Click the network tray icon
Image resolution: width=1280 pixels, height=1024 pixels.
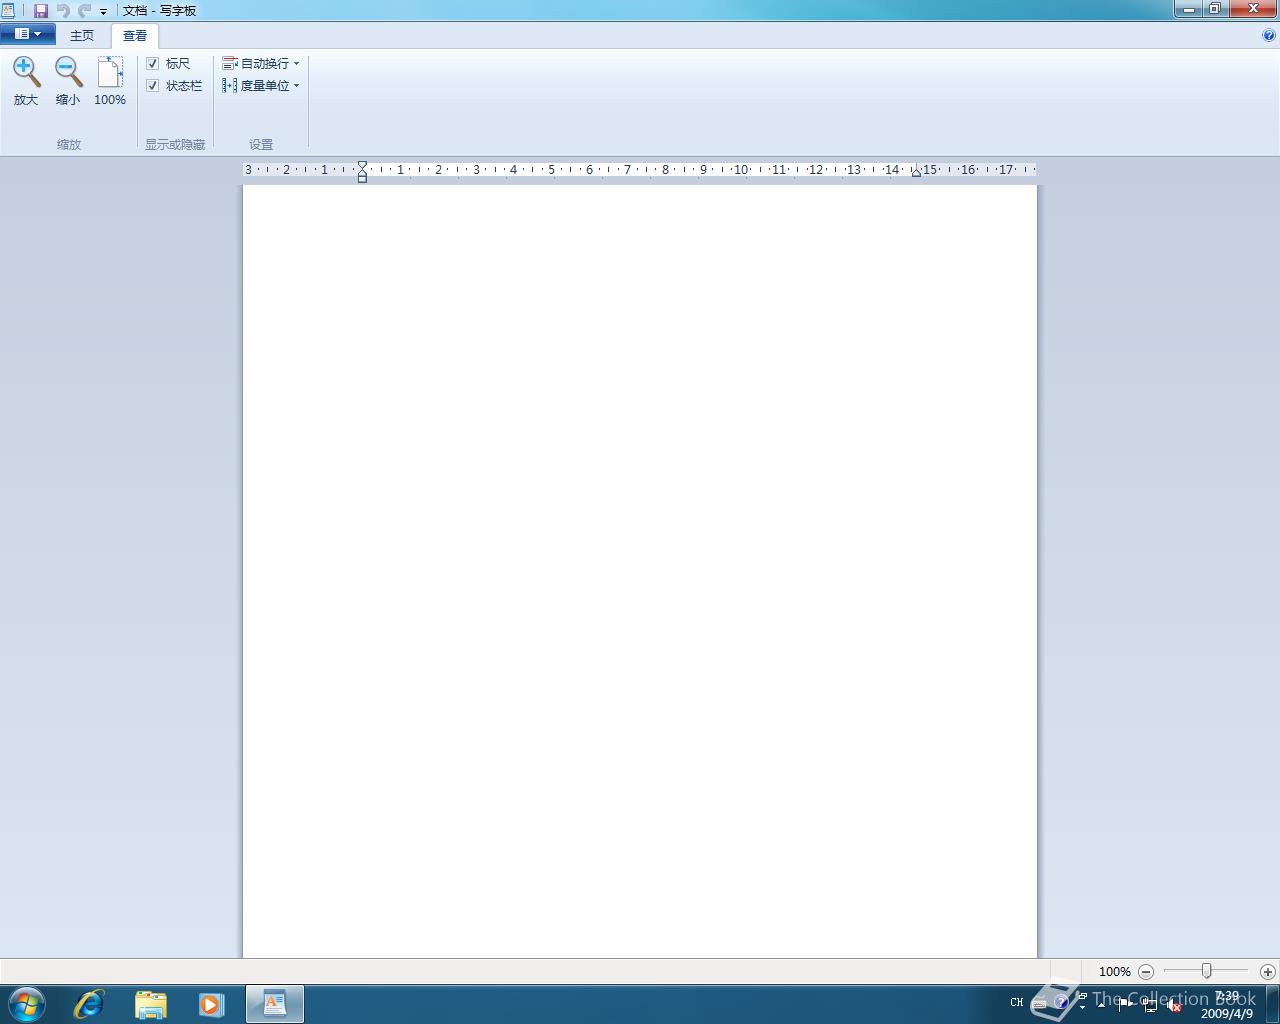click(x=1150, y=1004)
